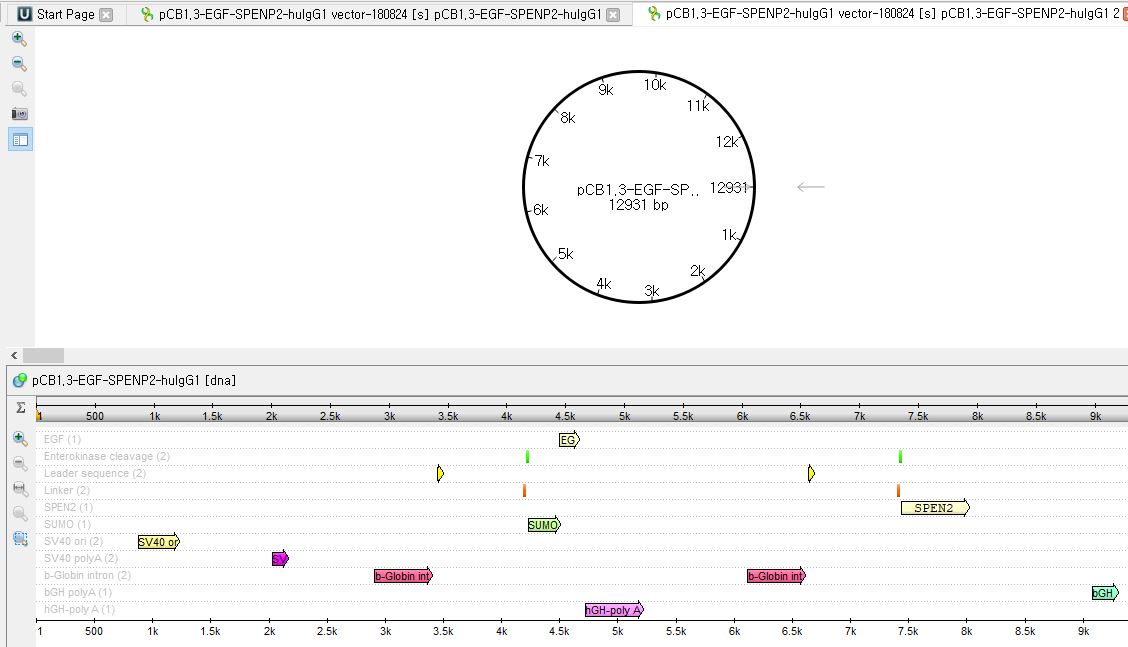The width and height of the screenshot is (1128, 647).
Task: Click the camera export image icon
Action: tap(19, 114)
